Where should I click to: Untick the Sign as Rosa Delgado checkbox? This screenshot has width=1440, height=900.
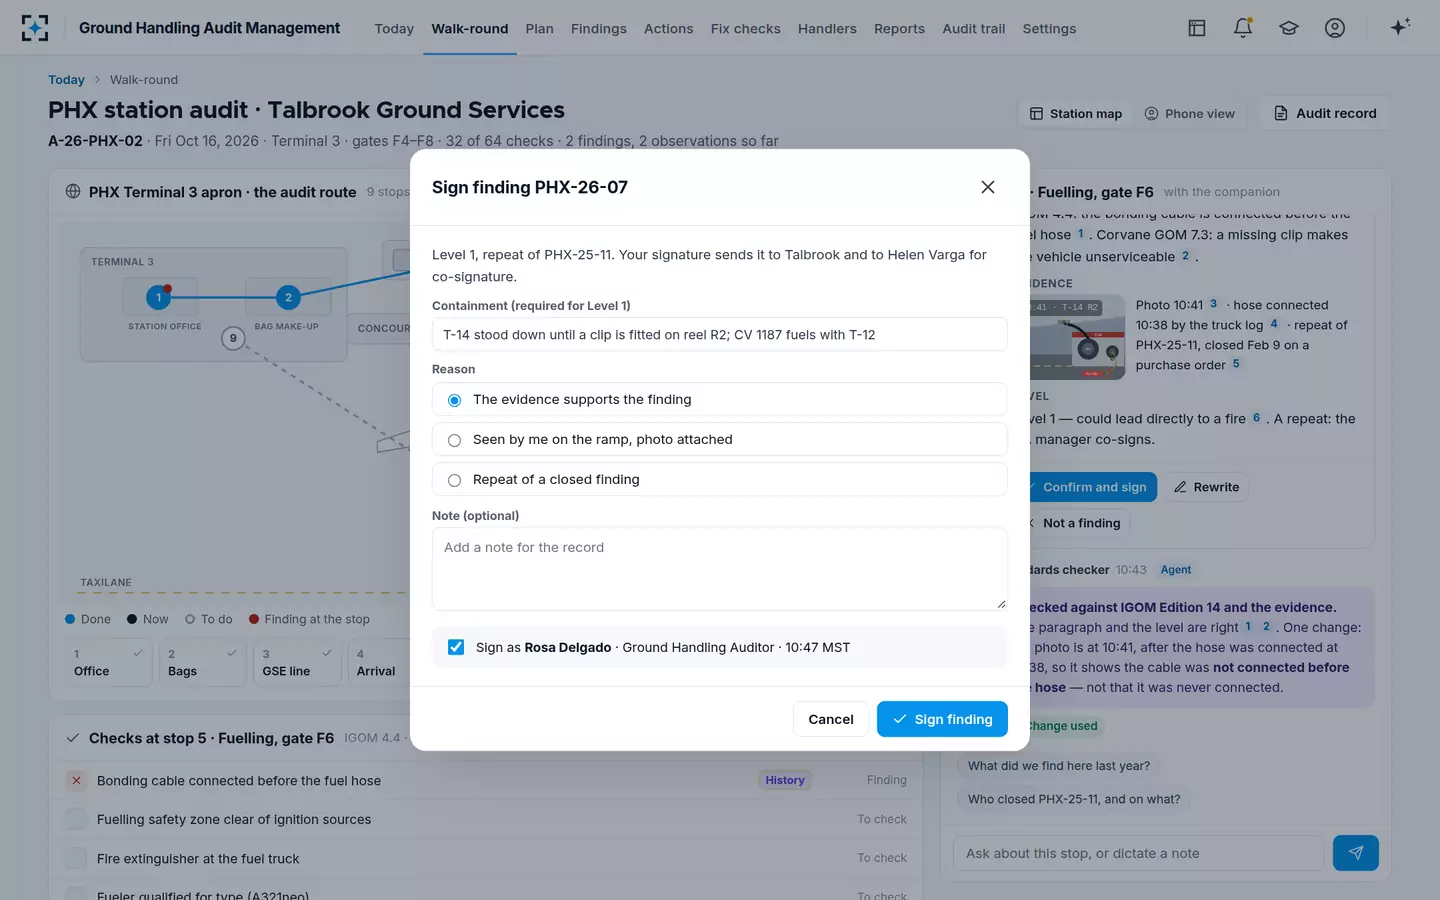click(456, 647)
